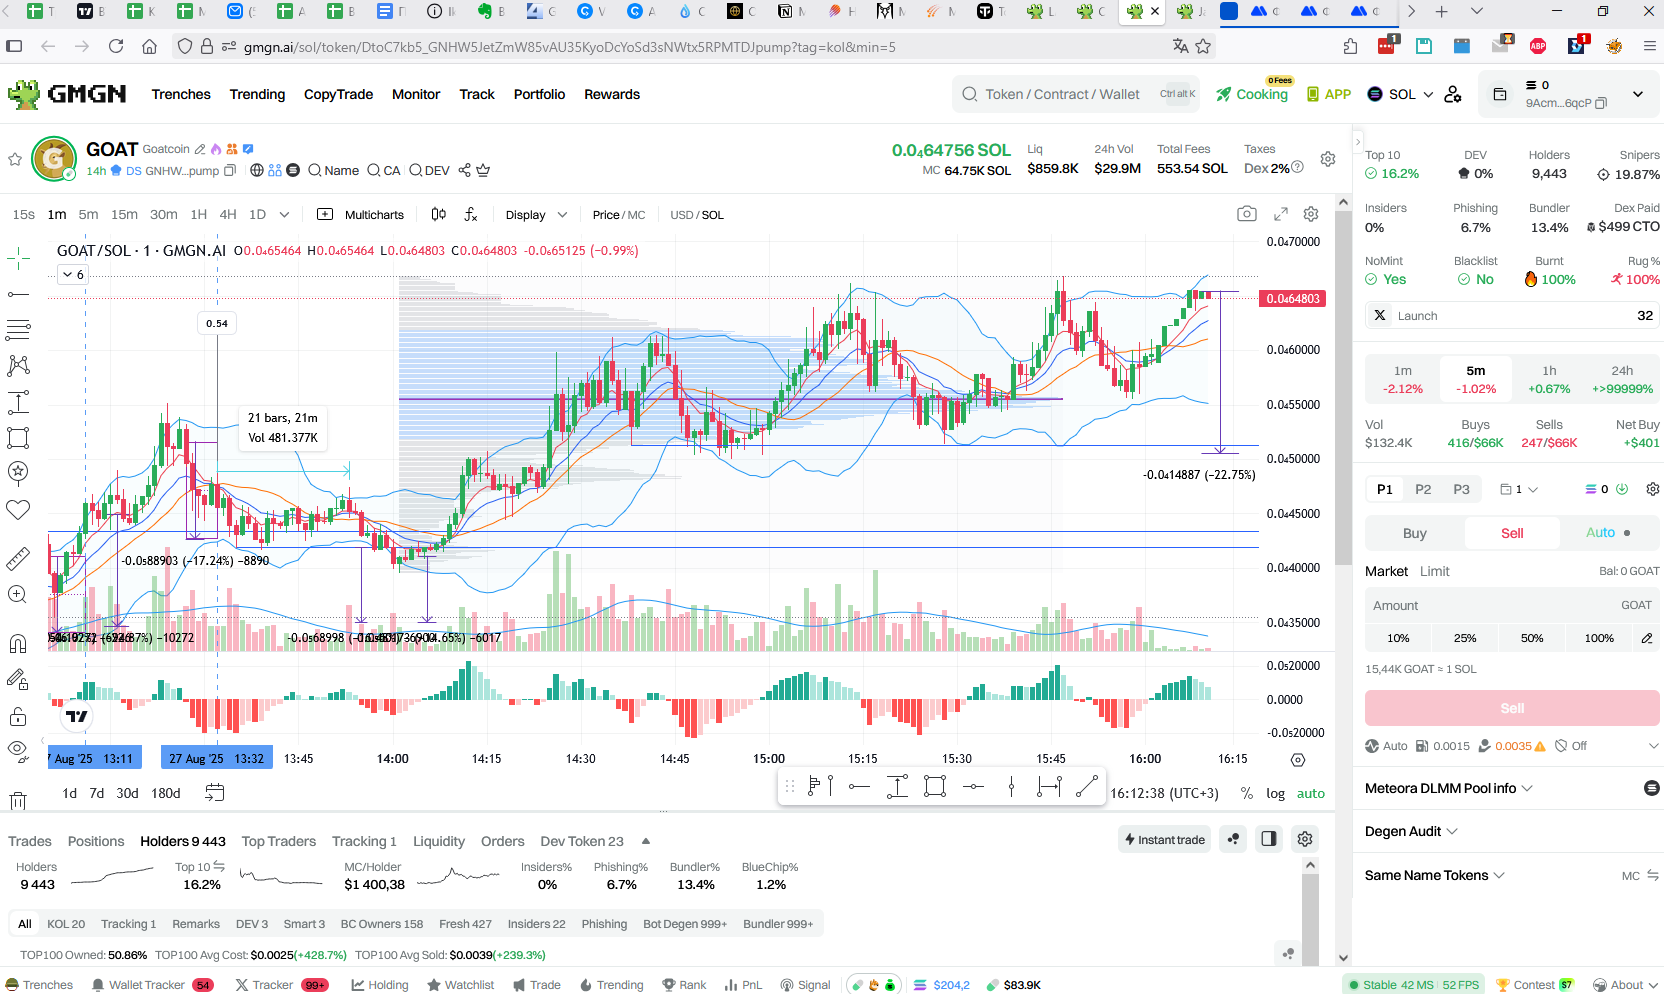Add GOAT to favorites star
The height and width of the screenshot is (994, 1664).
15,159
